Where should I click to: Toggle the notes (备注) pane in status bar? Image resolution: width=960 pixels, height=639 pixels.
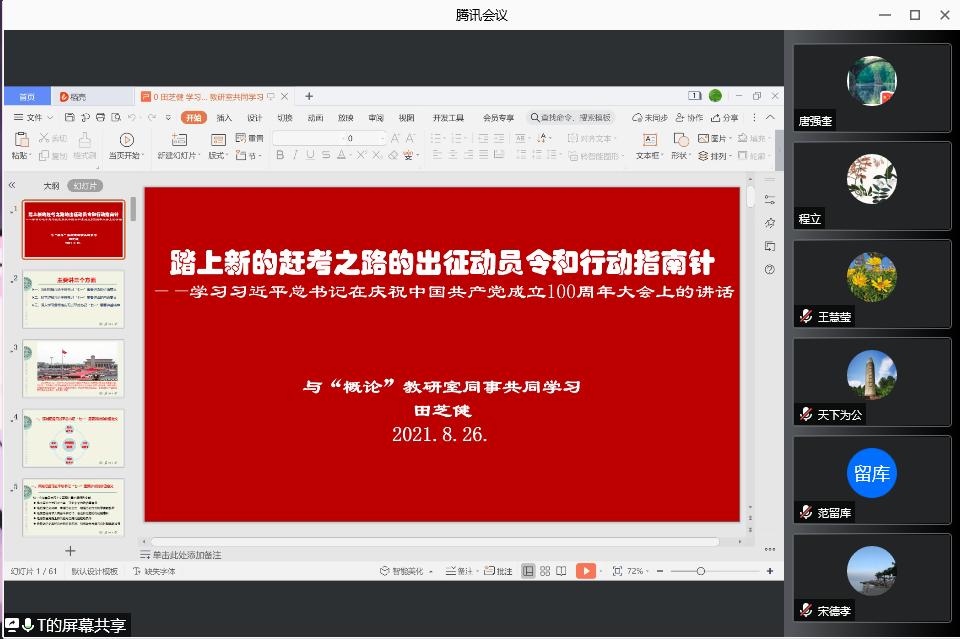coord(460,571)
